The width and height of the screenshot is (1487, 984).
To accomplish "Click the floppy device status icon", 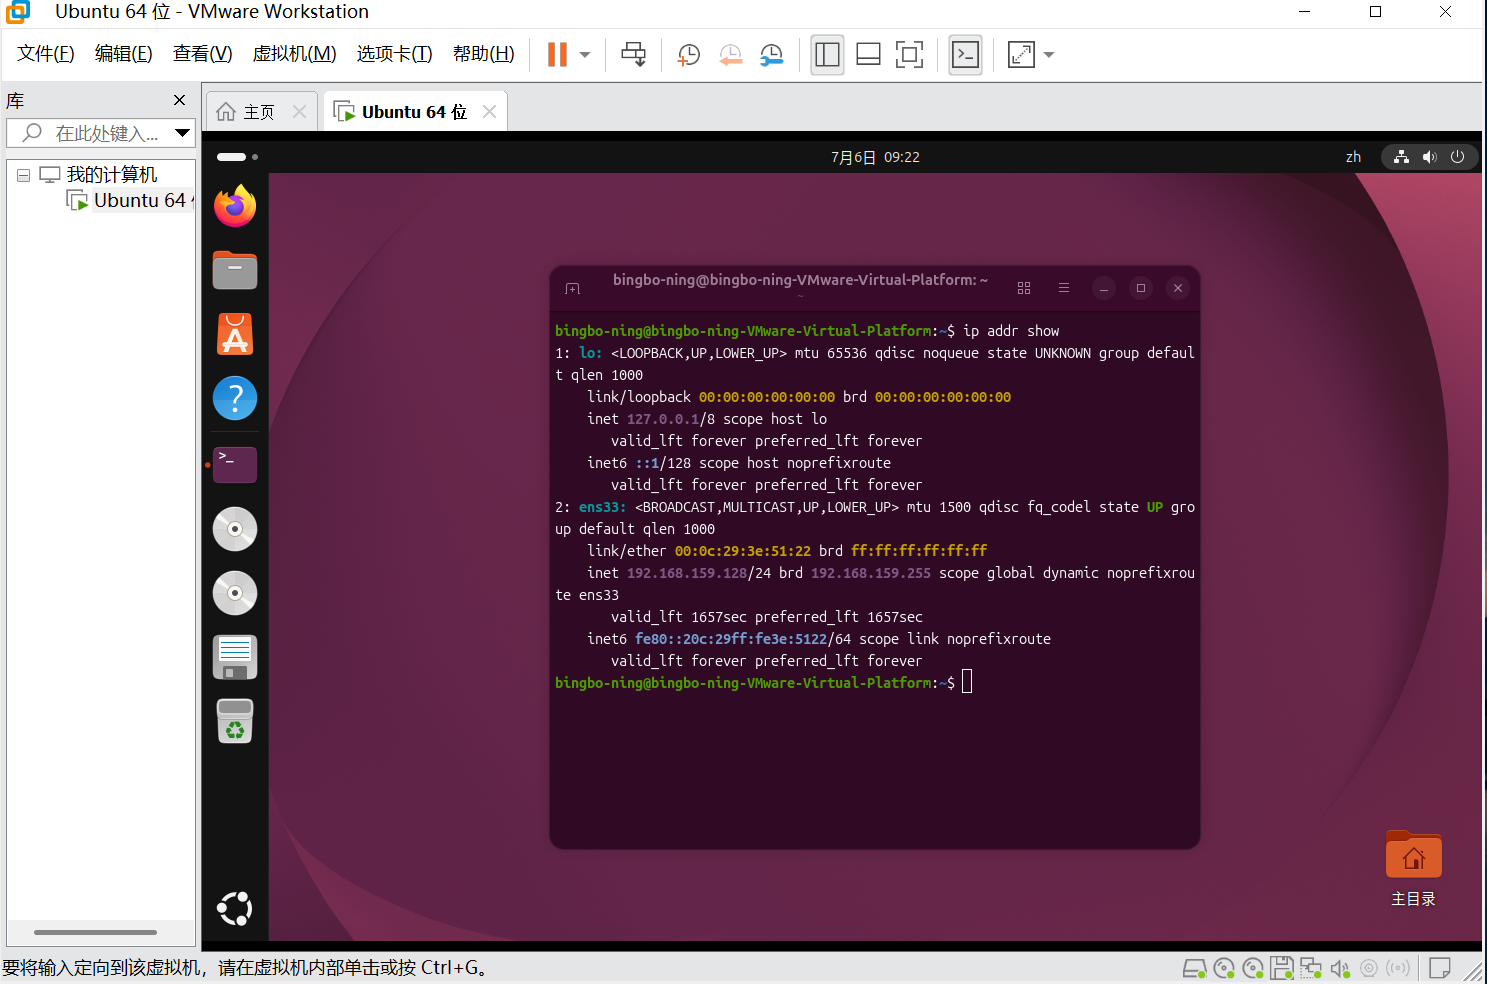I will (1282, 968).
